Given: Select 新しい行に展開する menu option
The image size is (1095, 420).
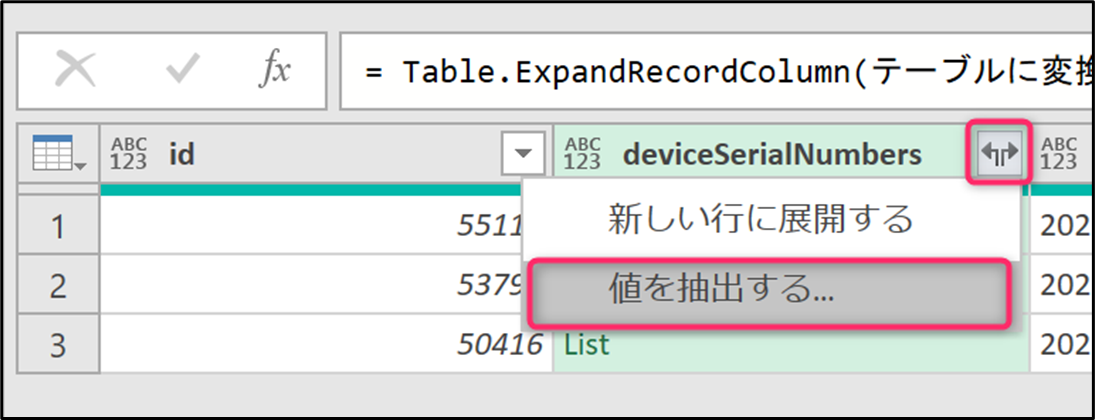Looking at the screenshot, I should point(760,219).
